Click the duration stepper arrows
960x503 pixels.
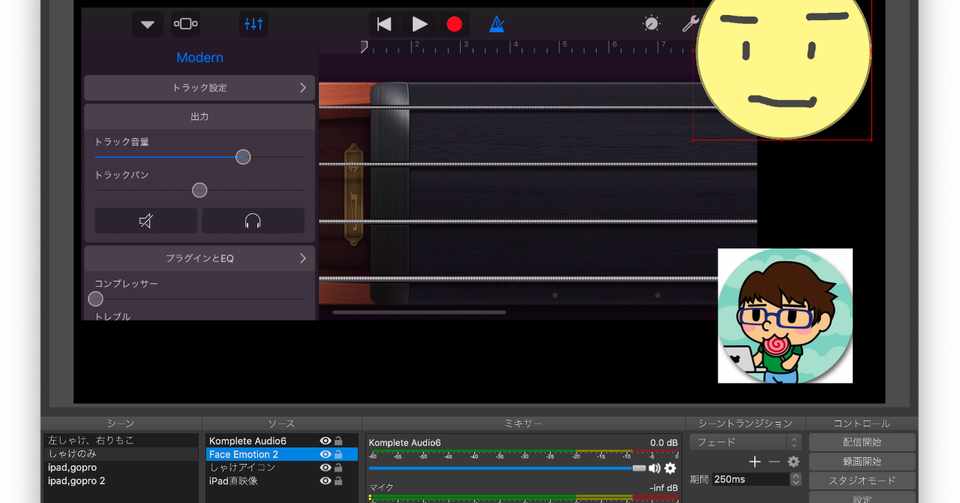pos(795,480)
